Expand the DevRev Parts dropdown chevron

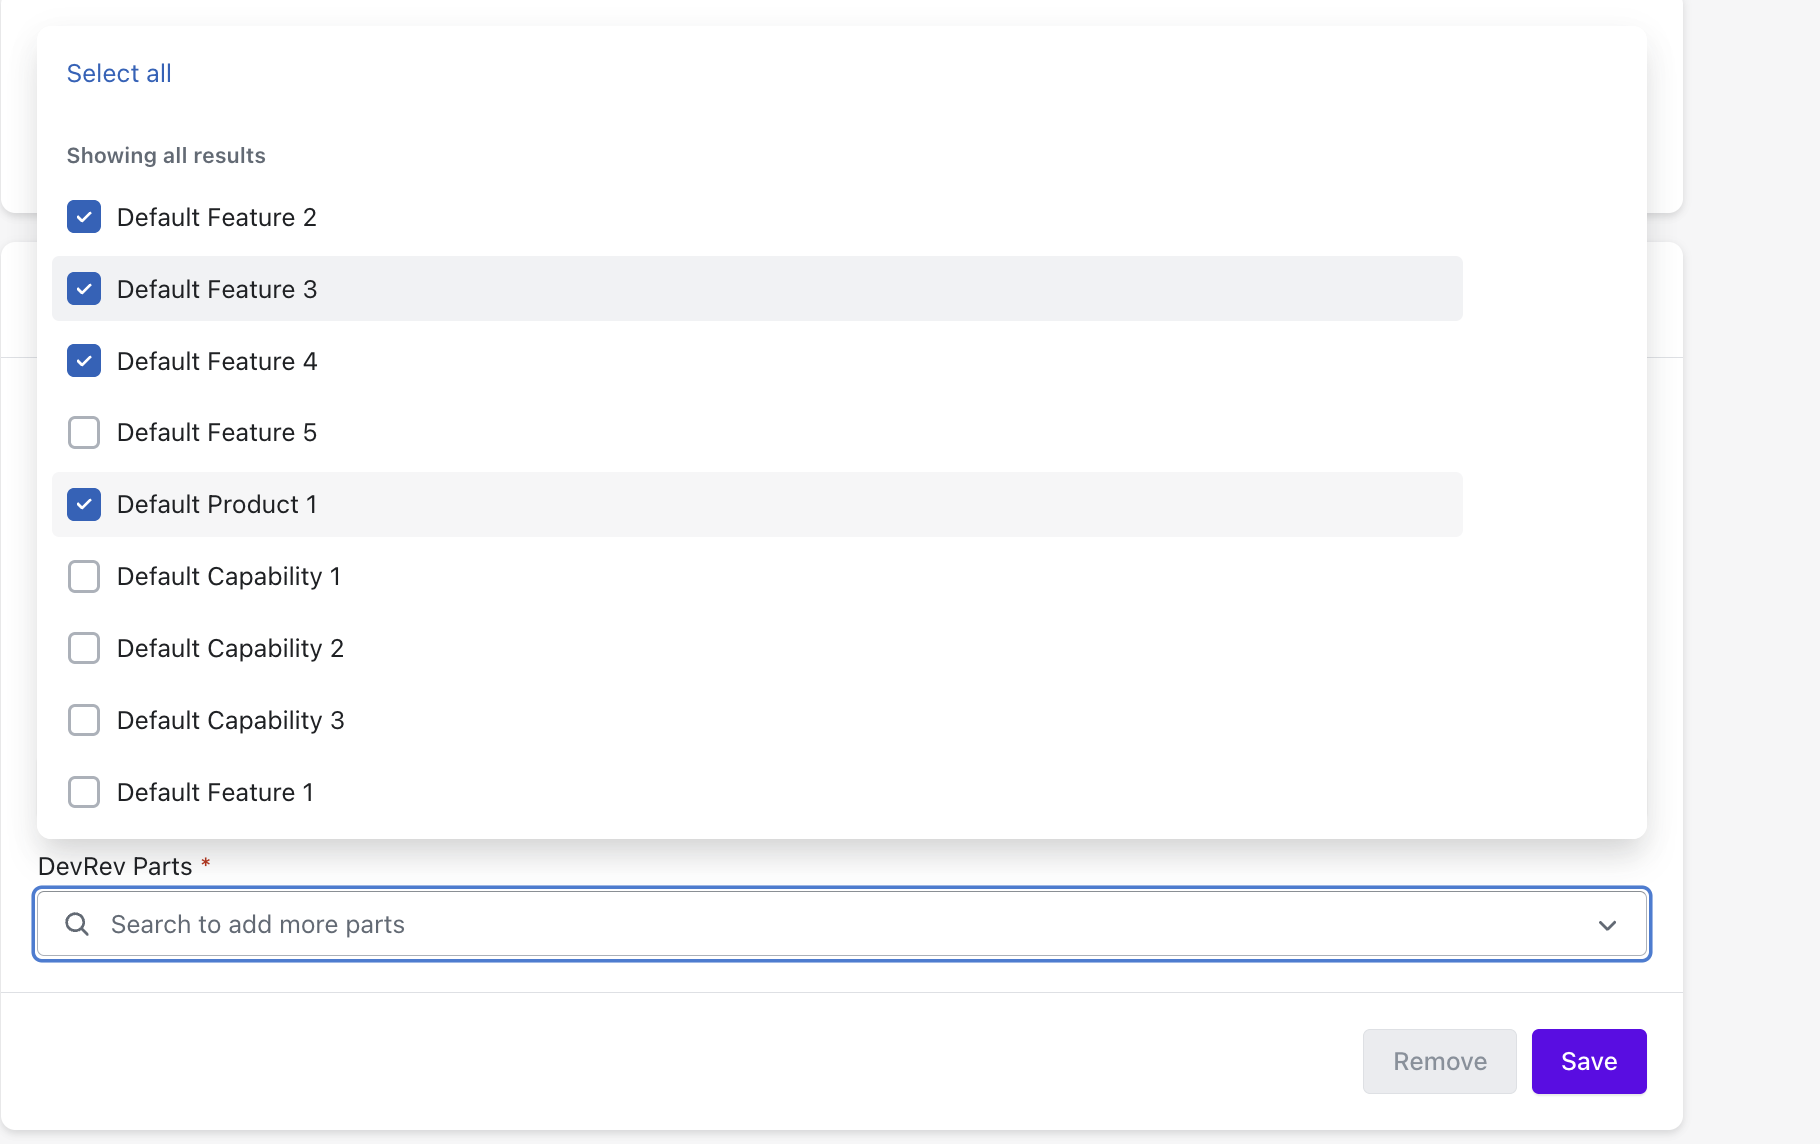point(1607,925)
